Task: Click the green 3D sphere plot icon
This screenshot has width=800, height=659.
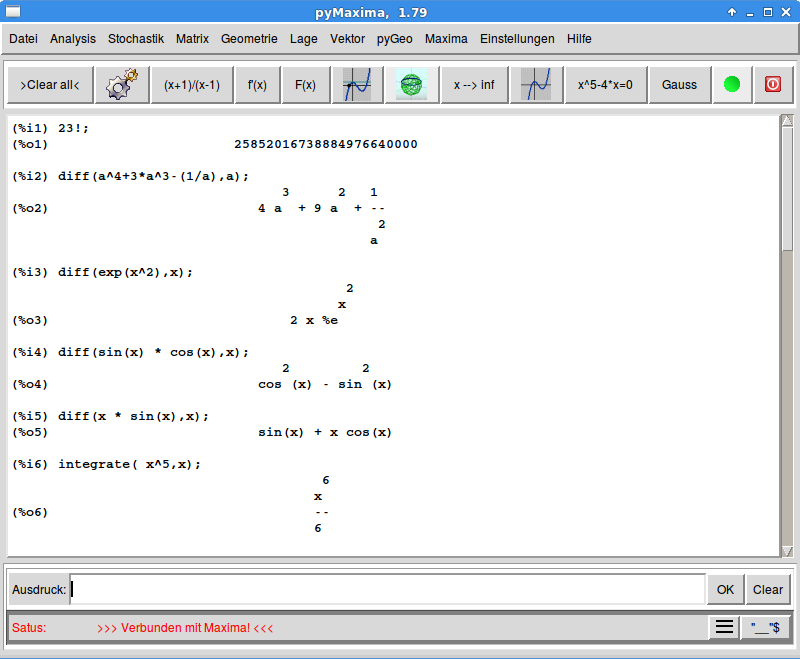Action: 411,85
